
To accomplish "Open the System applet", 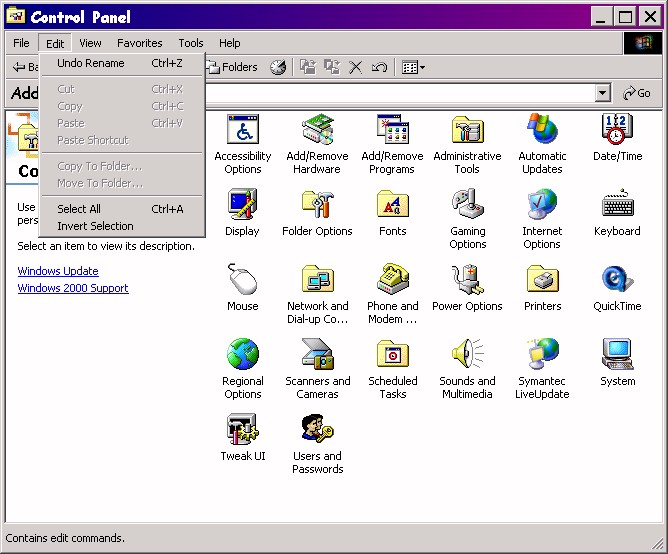I will 617,363.
